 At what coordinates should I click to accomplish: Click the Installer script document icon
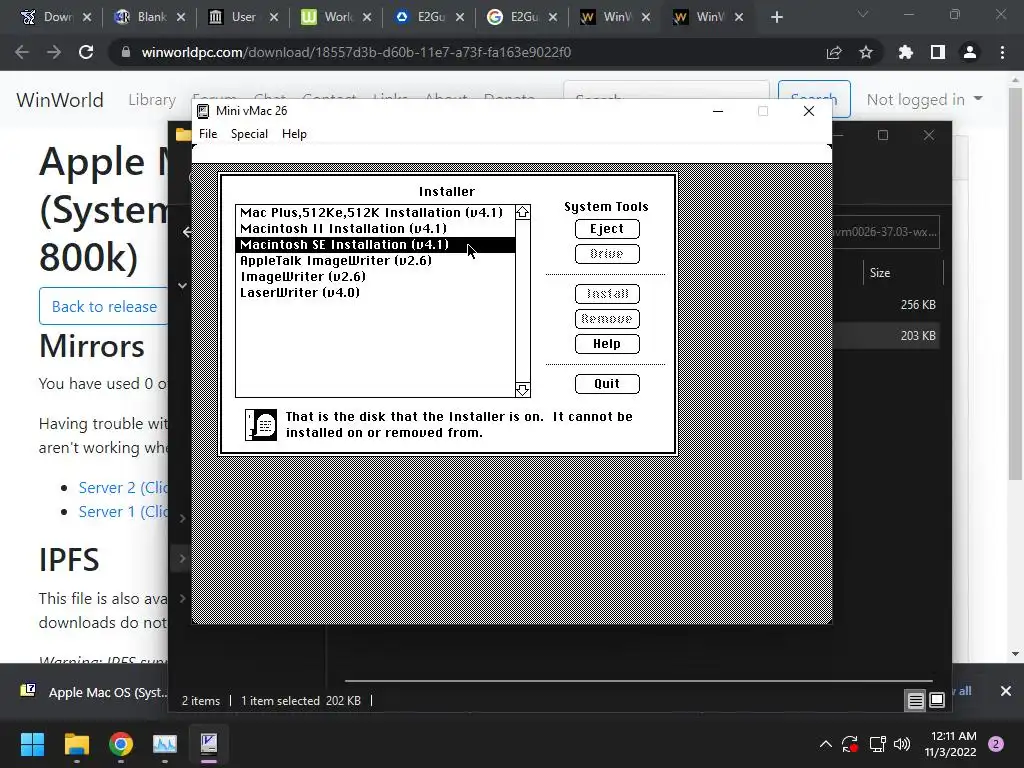(x=261, y=424)
